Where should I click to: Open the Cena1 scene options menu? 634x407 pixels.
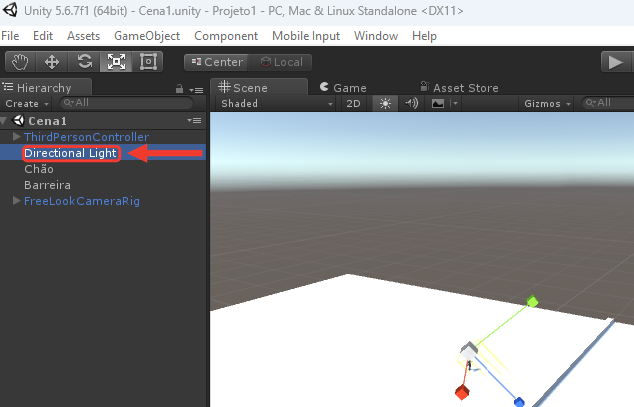[x=194, y=120]
